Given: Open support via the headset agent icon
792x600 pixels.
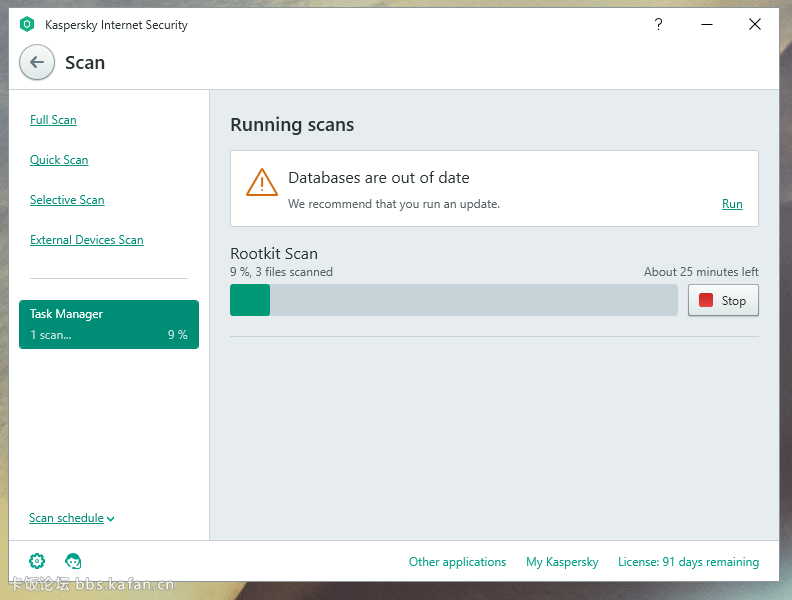Looking at the screenshot, I should (x=73, y=561).
